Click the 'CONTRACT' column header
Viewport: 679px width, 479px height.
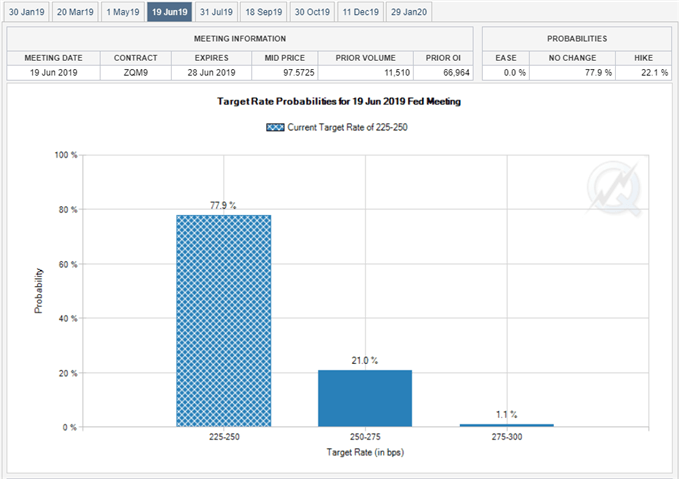[x=136, y=58]
